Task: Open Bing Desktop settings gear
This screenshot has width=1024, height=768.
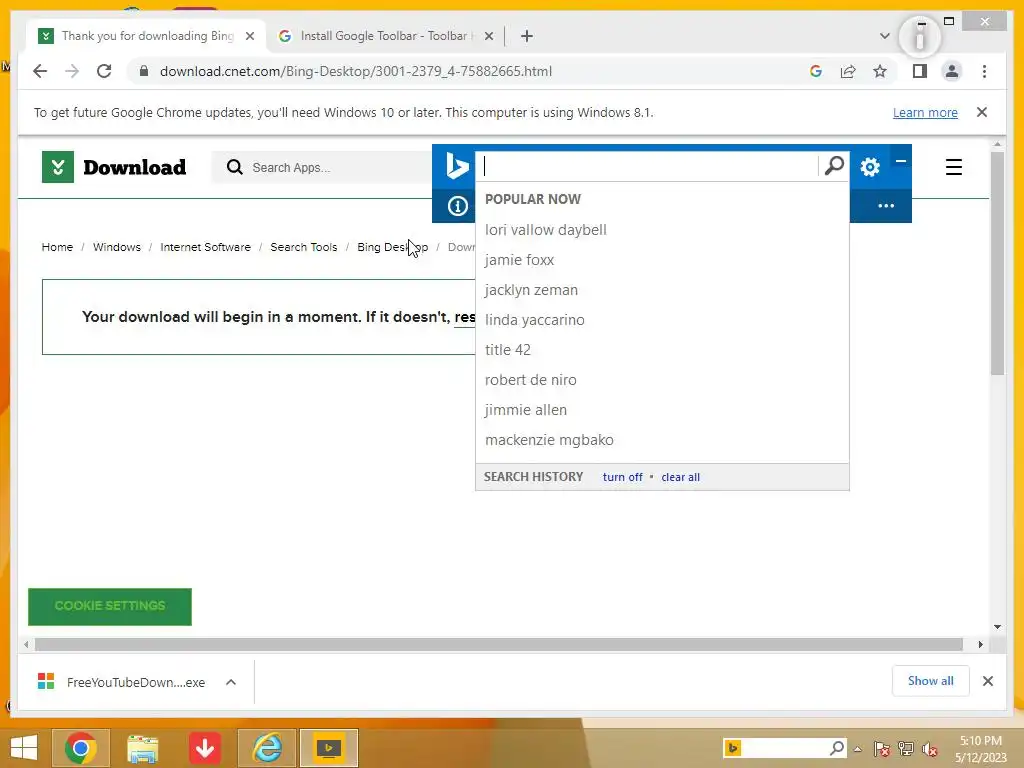Action: click(x=870, y=167)
